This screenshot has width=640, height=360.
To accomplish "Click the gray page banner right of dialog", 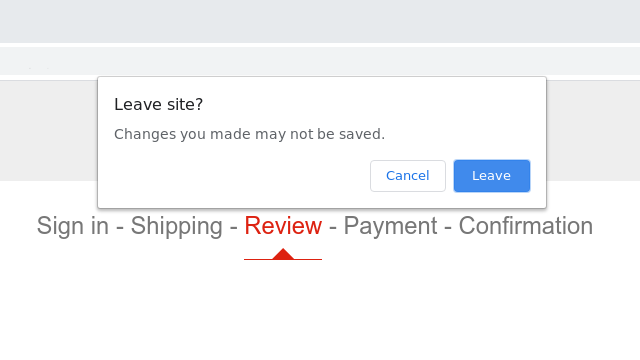I will coord(593,131).
